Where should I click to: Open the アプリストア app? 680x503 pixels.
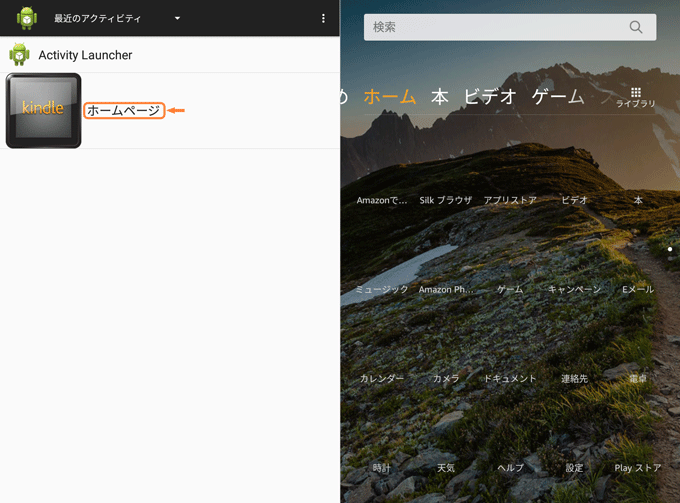click(x=510, y=200)
